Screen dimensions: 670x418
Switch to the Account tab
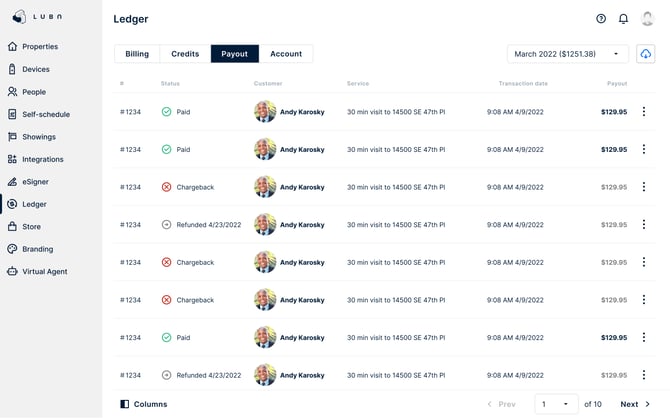tap(286, 54)
